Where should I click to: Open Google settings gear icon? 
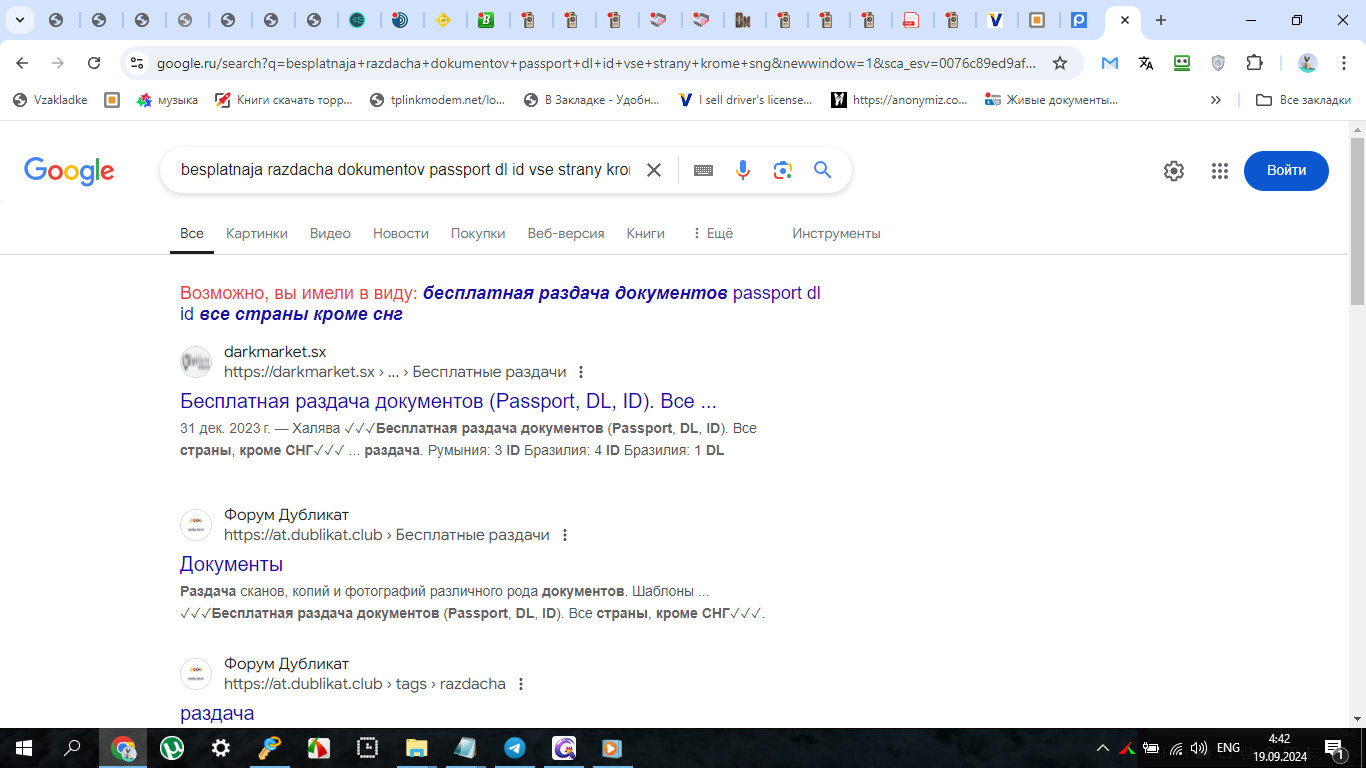pyautogui.click(x=1174, y=171)
